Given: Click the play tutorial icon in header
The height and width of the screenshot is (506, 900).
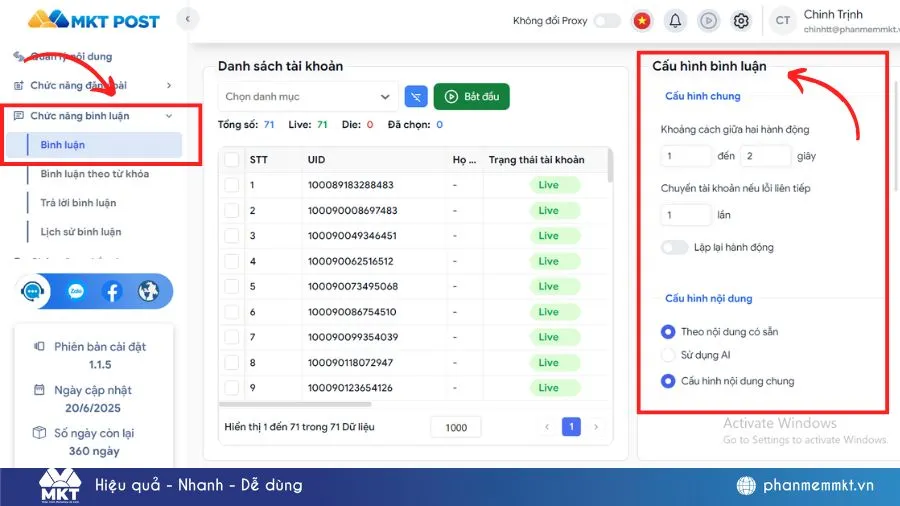Looking at the screenshot, I should pos(708,21).
